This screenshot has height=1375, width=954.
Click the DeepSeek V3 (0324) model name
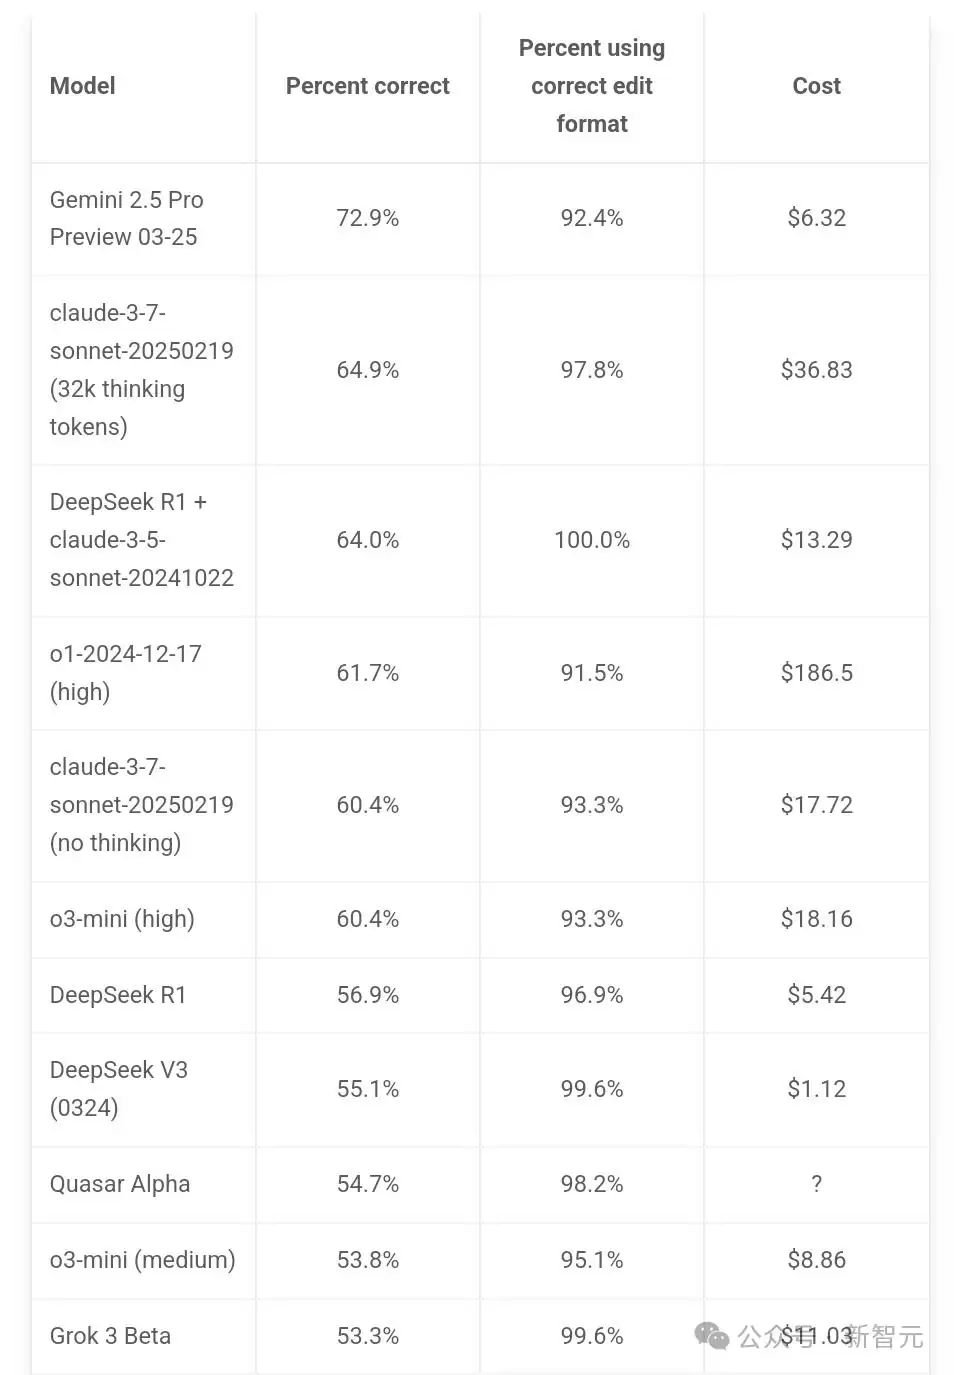(119, 1089)
